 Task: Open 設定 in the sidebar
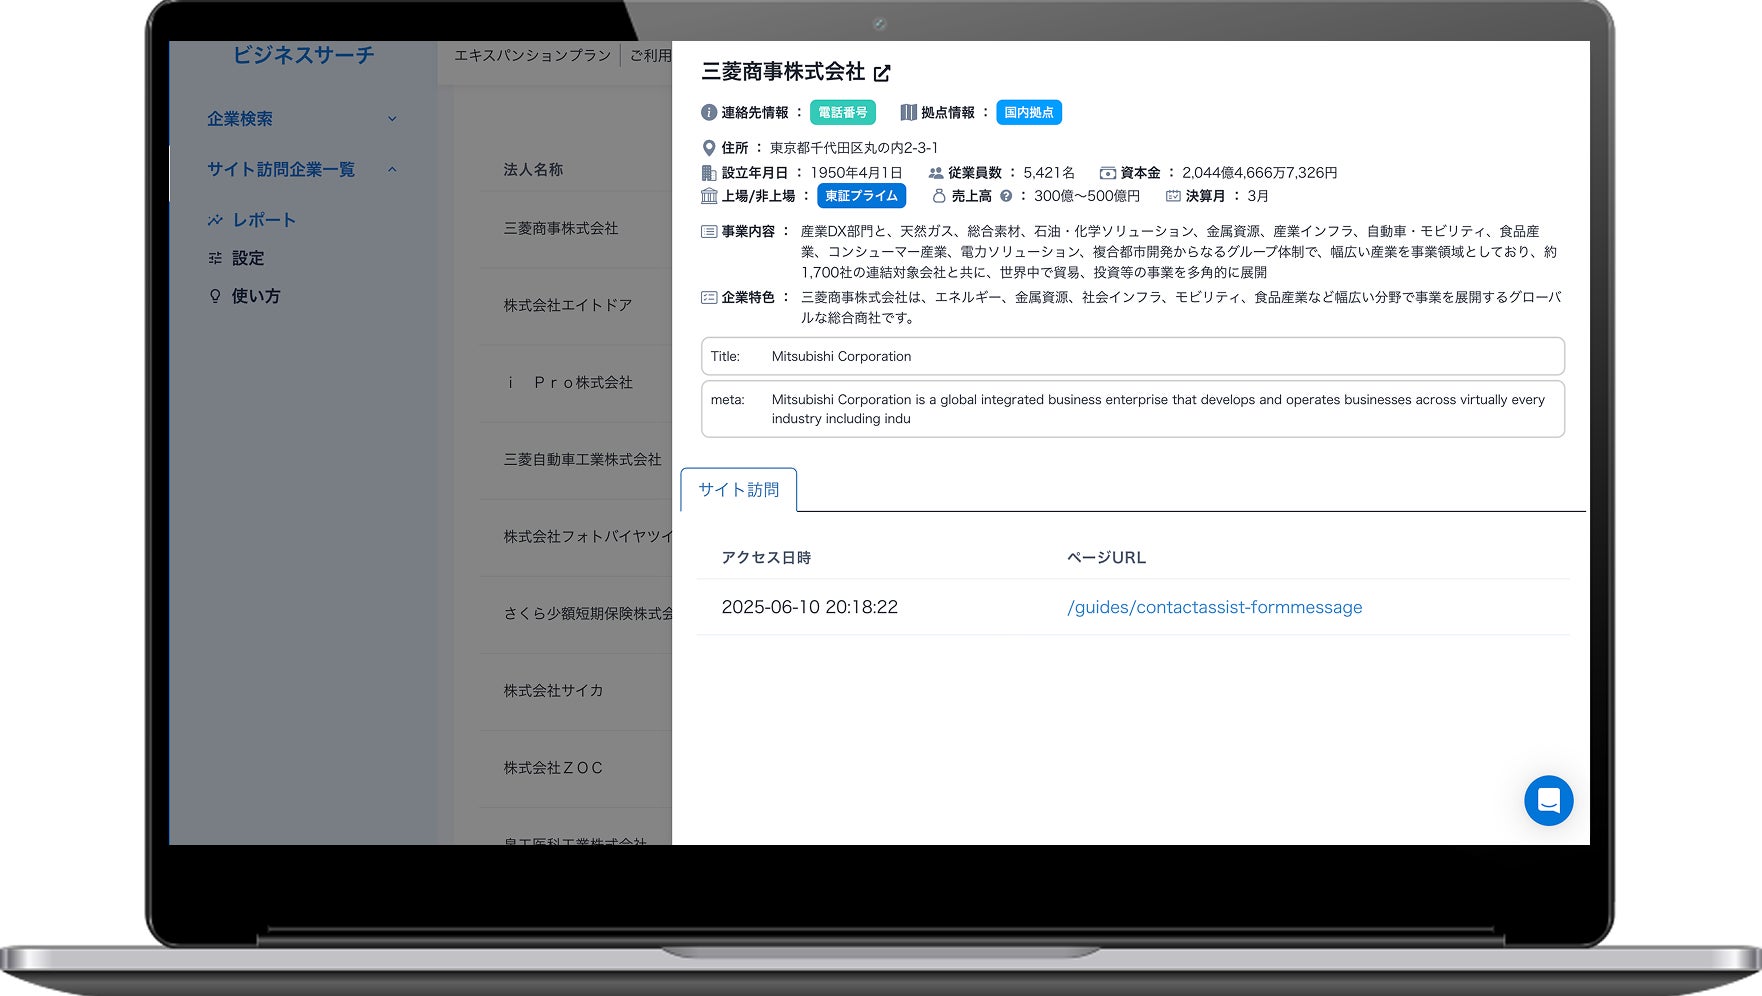click(x=248, y=258)
